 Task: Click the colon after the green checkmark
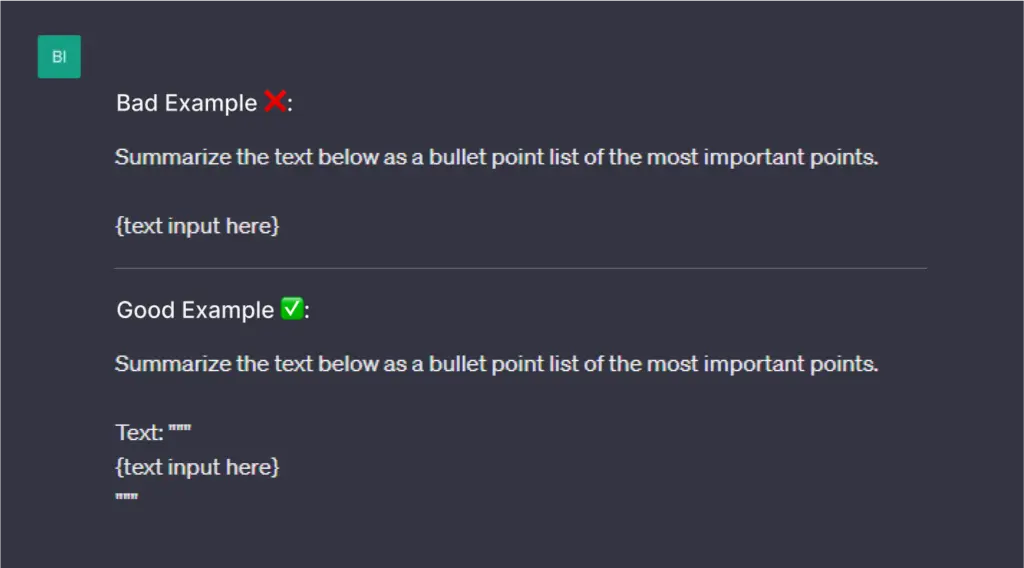(x=307, y=311)
